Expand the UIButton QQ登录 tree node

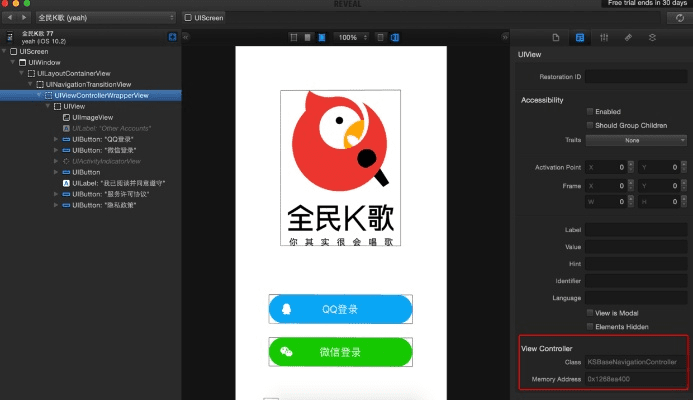pyautogui.click(x=56, y=139)
